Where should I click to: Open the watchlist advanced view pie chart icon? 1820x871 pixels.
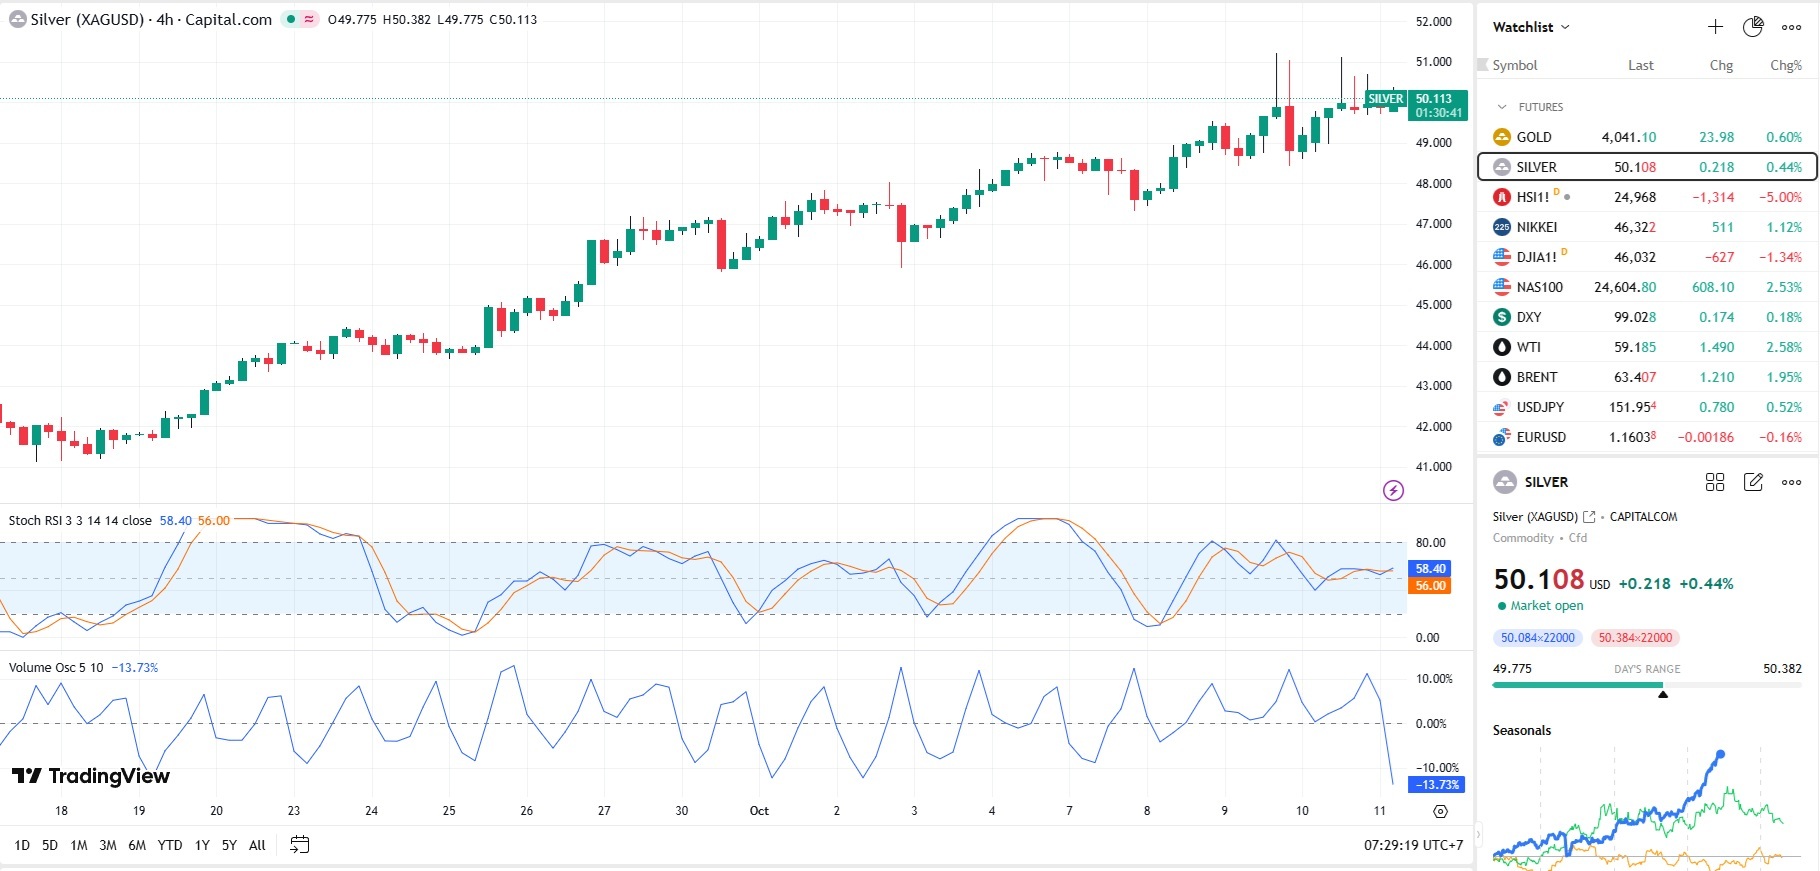(1753, 27)
